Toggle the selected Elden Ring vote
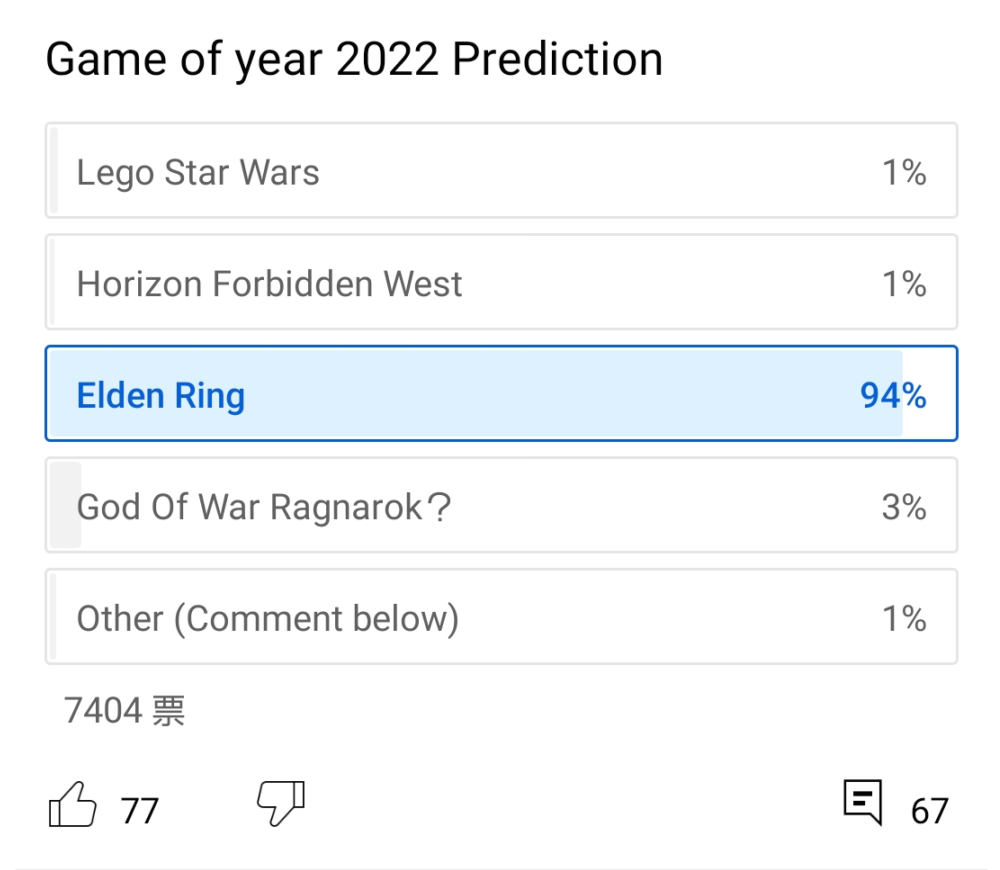The image size is (1000, 870). pos(501,394)
